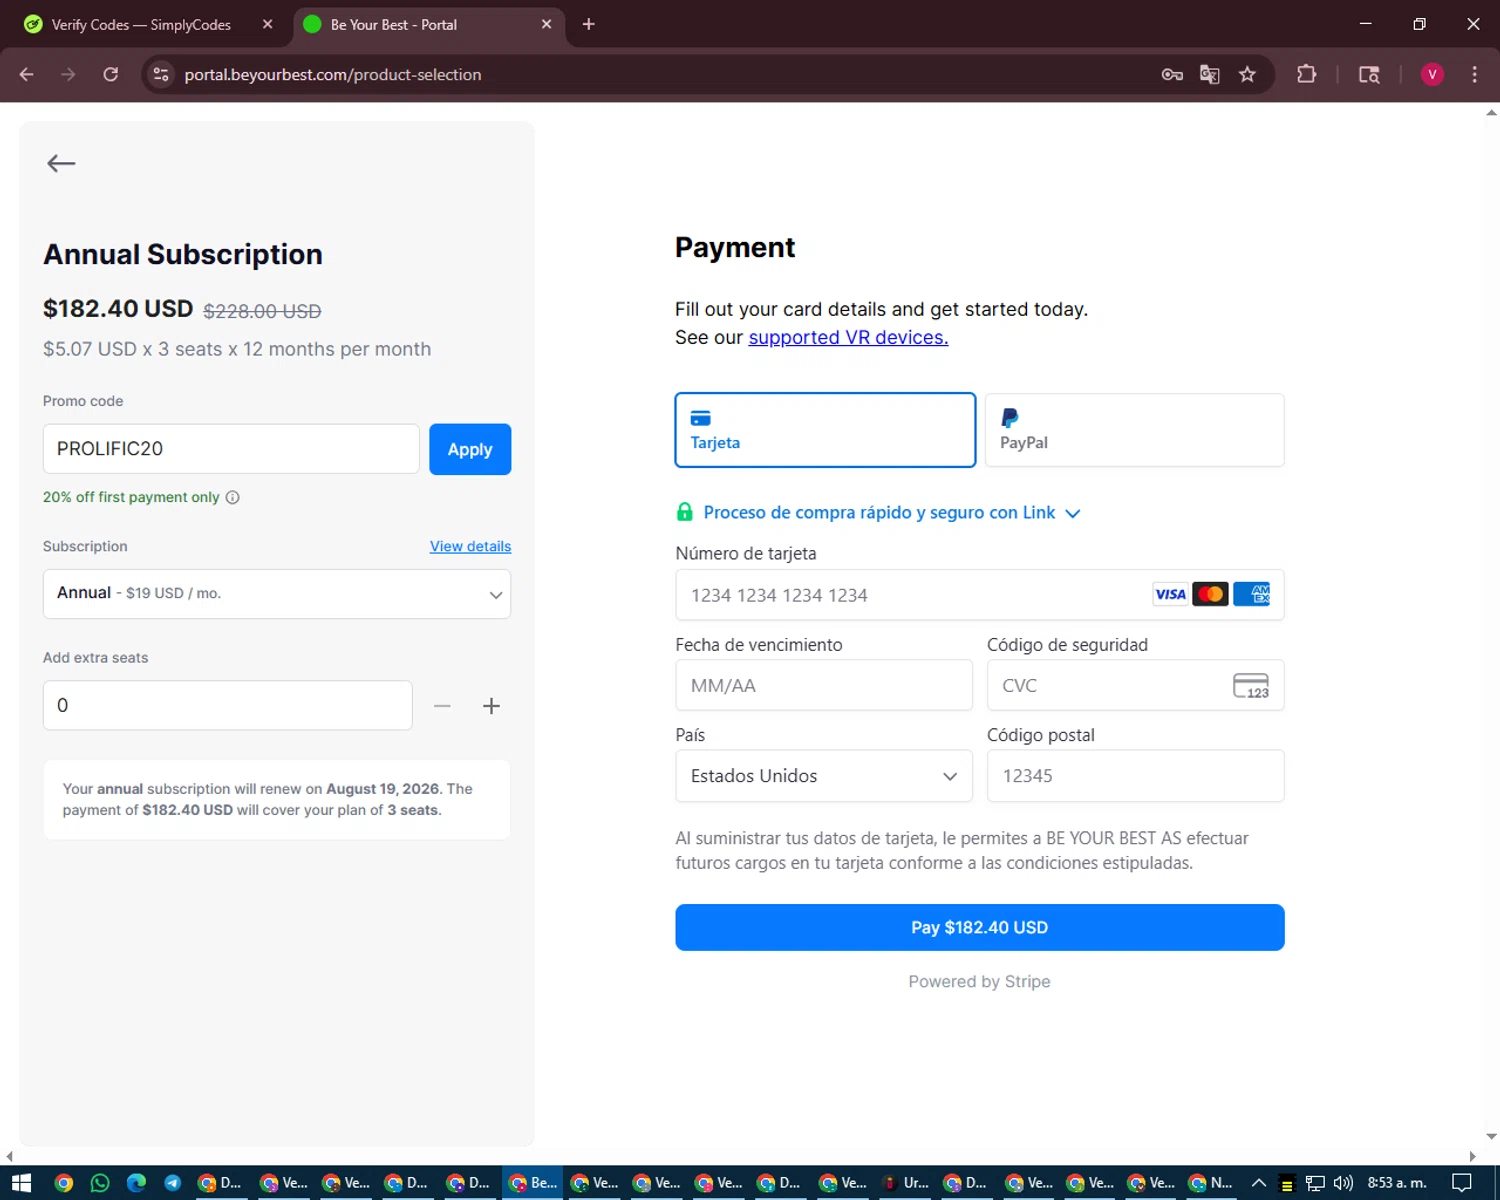Apply the promo code

pos(470,449)
